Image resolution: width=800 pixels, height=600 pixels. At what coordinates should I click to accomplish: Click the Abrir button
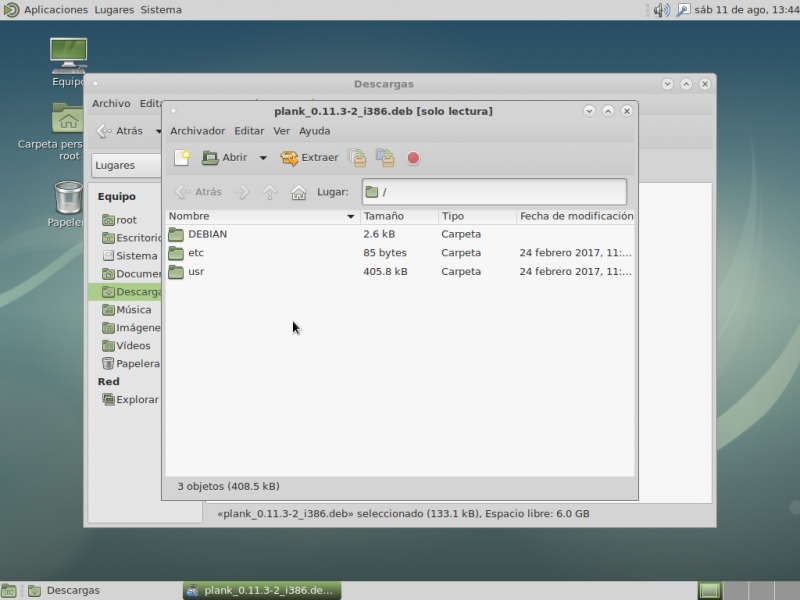pyautogui.click(x=225, y=157)
